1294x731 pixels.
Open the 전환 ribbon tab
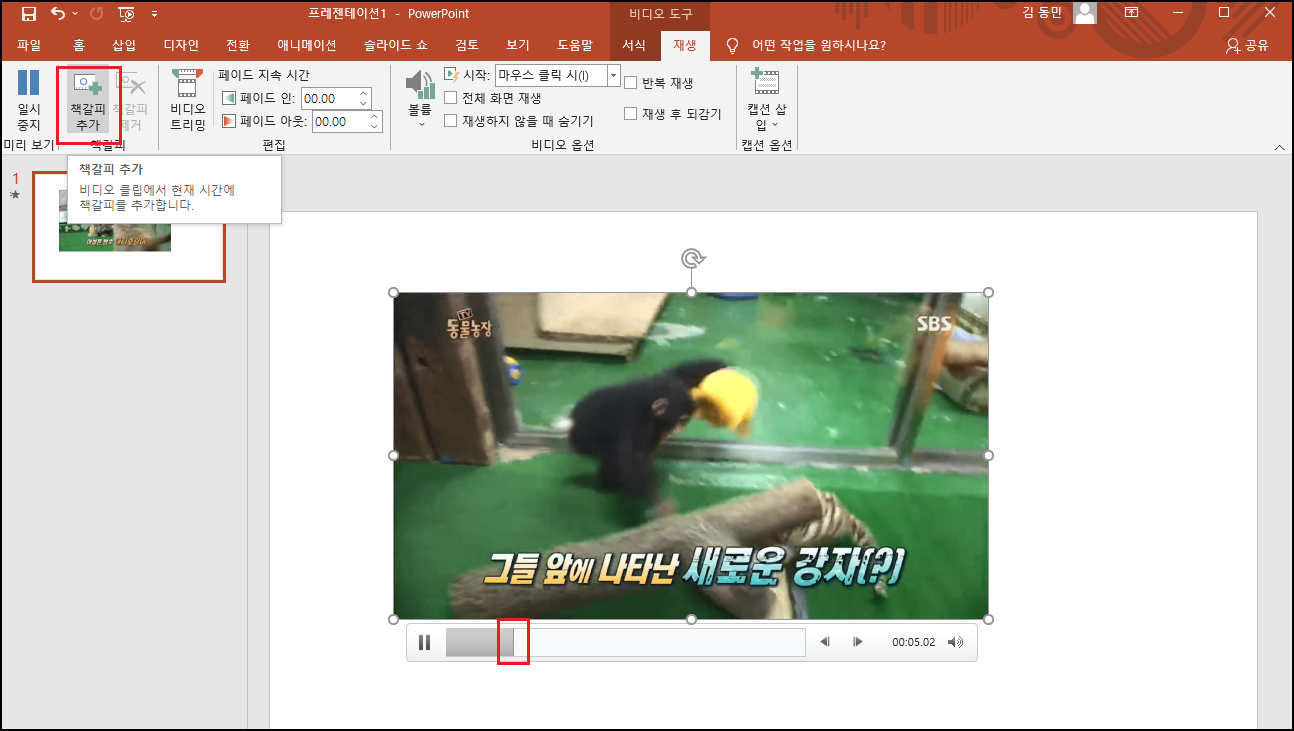(238, 45)
